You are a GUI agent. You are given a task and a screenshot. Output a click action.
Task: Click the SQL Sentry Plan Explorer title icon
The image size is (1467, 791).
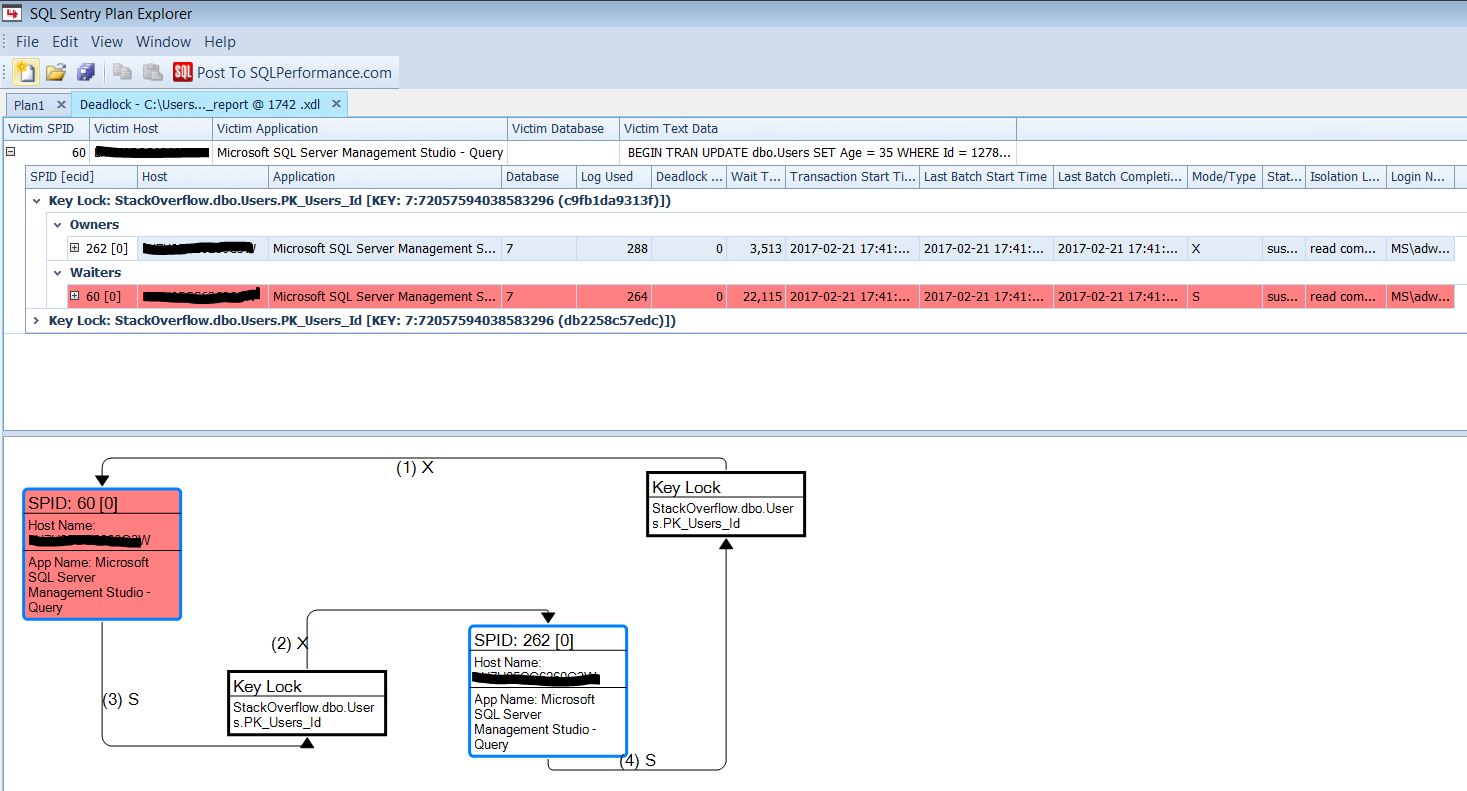(x=13, y=13)
